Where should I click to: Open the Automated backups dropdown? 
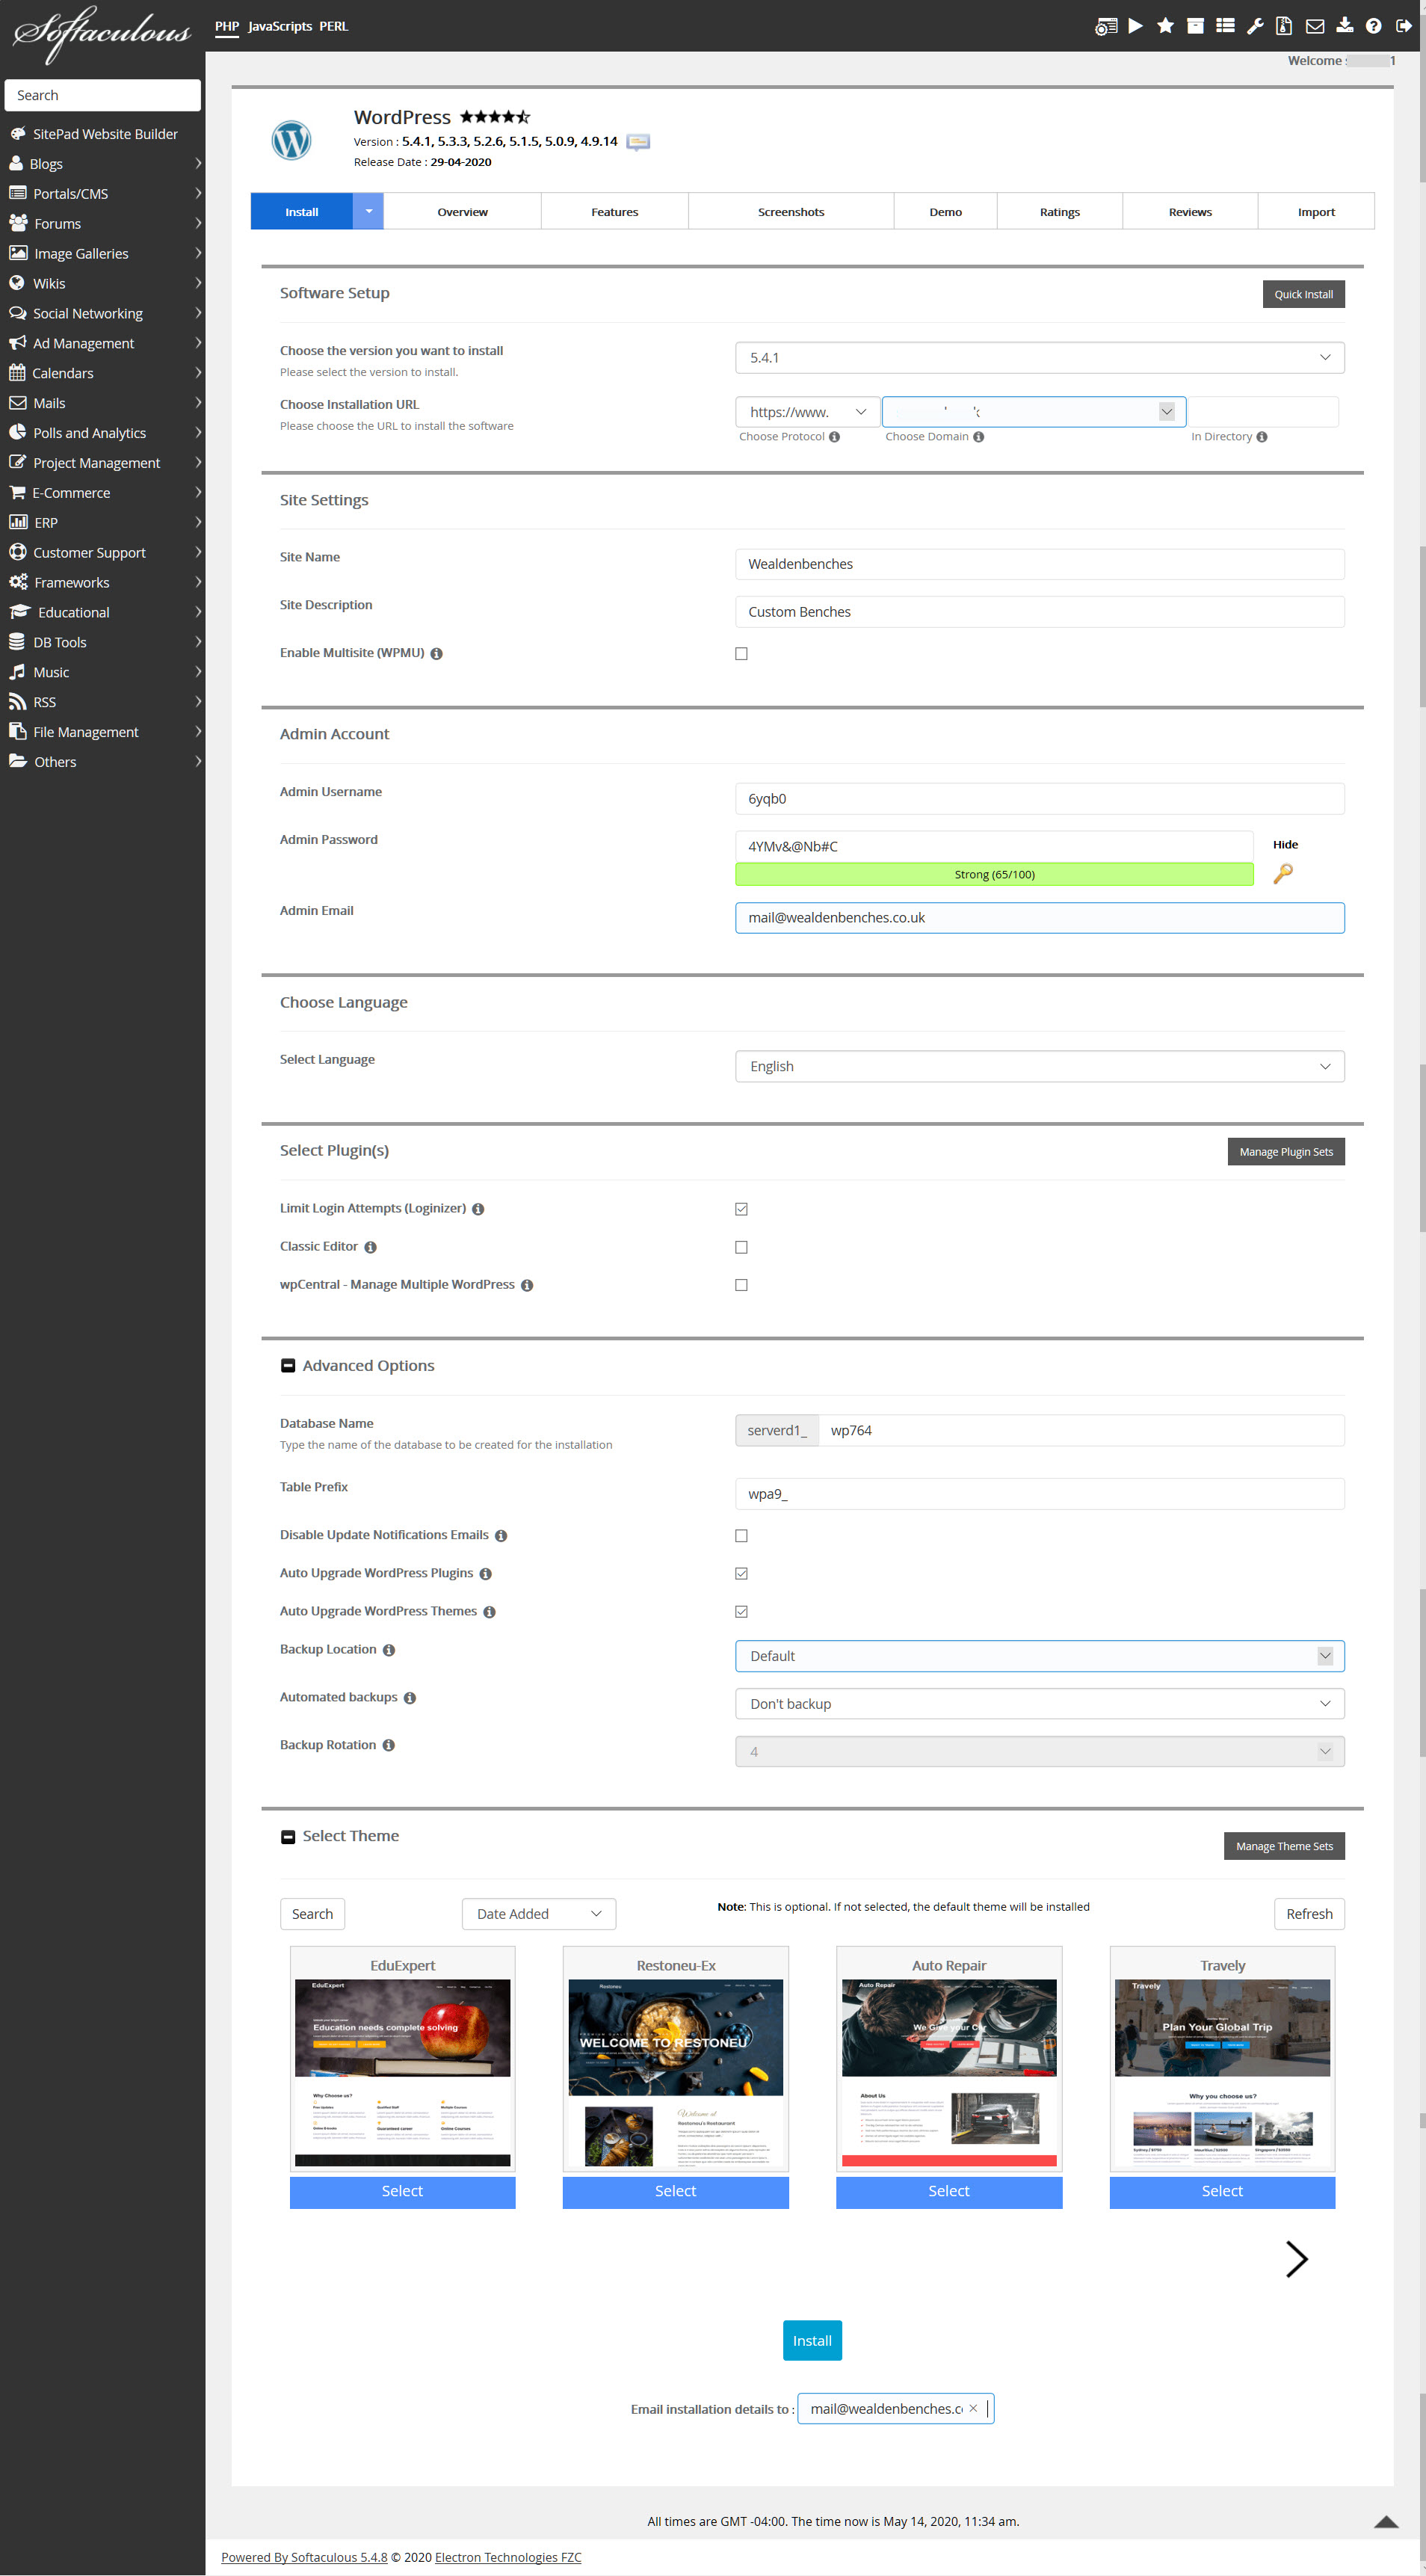point(1039,1703)
